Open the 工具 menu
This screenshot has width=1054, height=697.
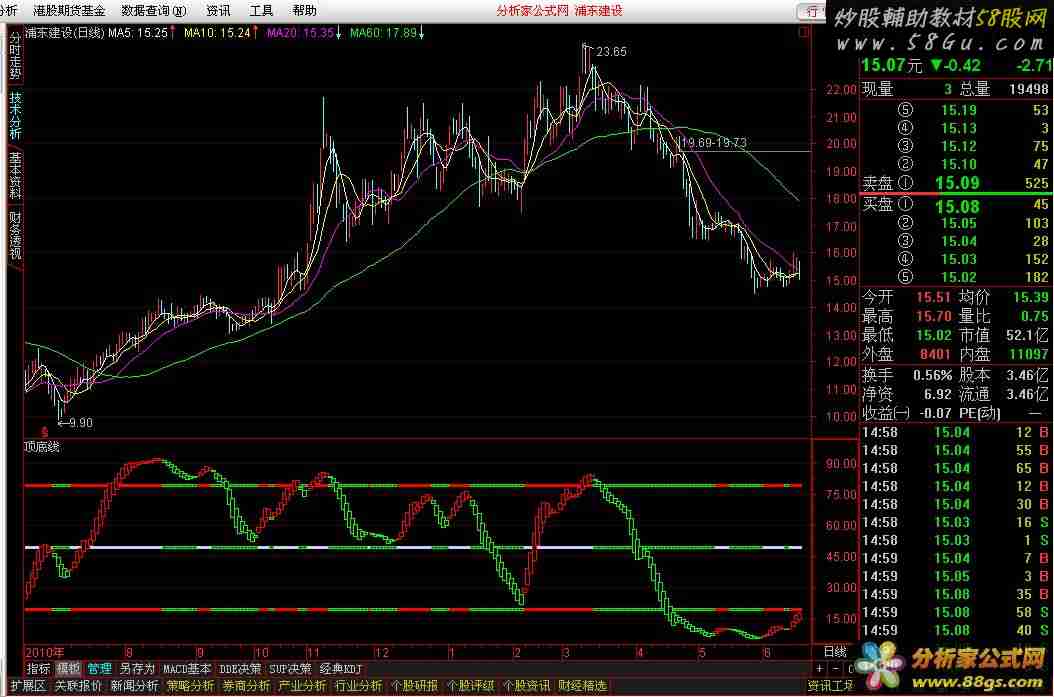(261, 11)
